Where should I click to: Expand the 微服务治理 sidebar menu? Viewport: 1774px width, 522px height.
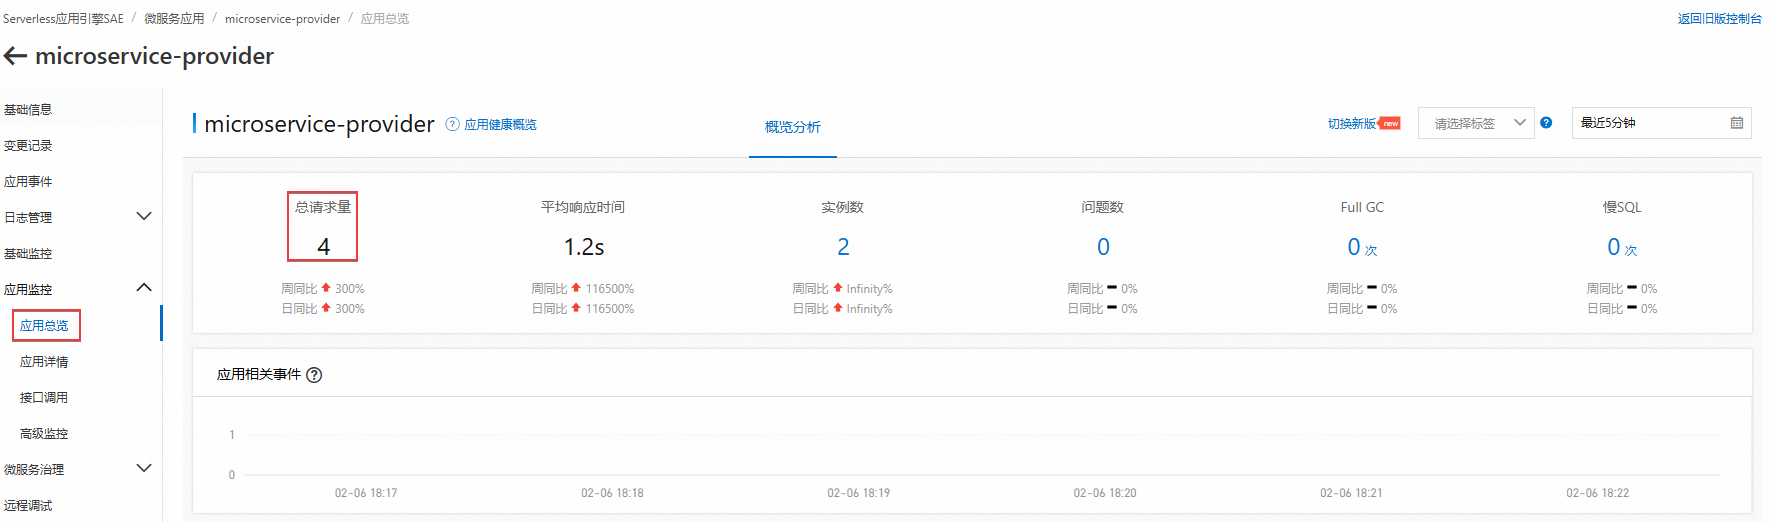click(143, 469)
